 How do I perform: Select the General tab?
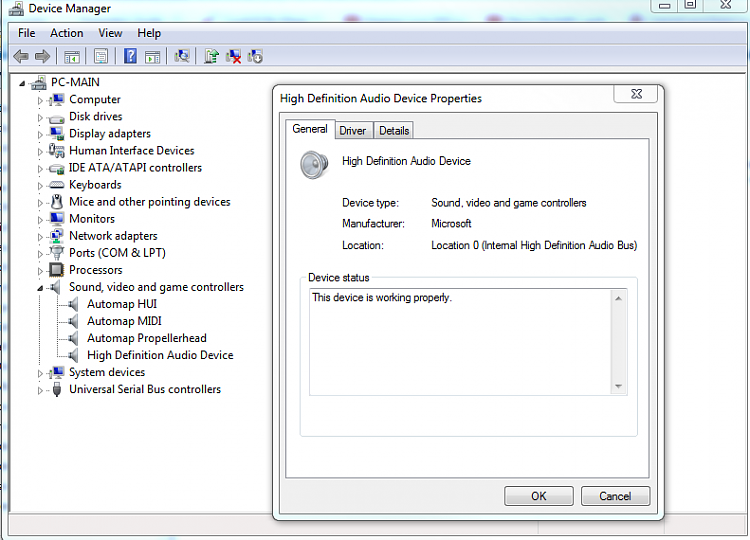click(x=310, y=129)
